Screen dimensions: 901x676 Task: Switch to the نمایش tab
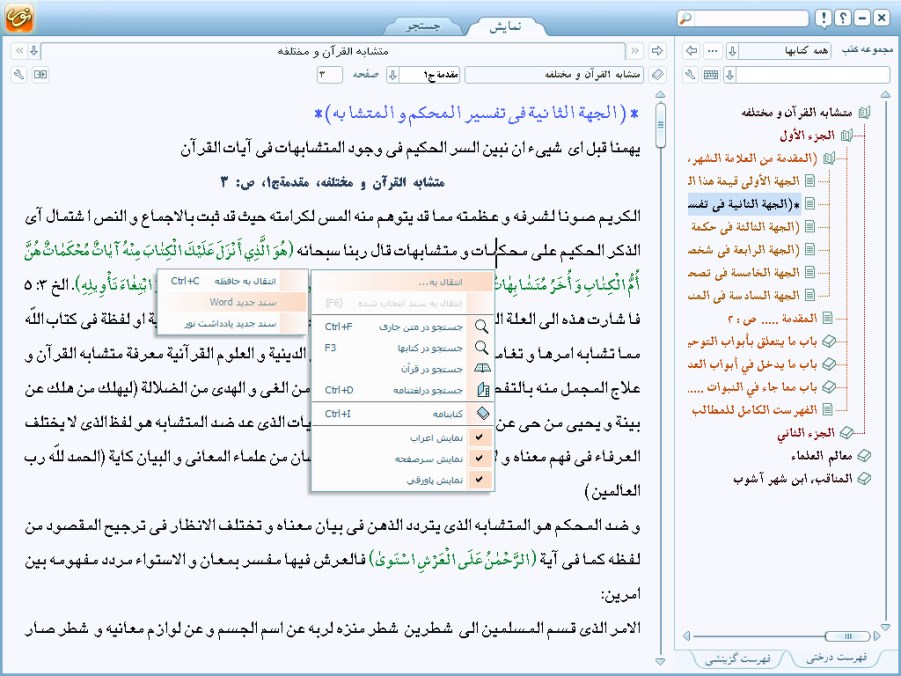tap(505, 26)
